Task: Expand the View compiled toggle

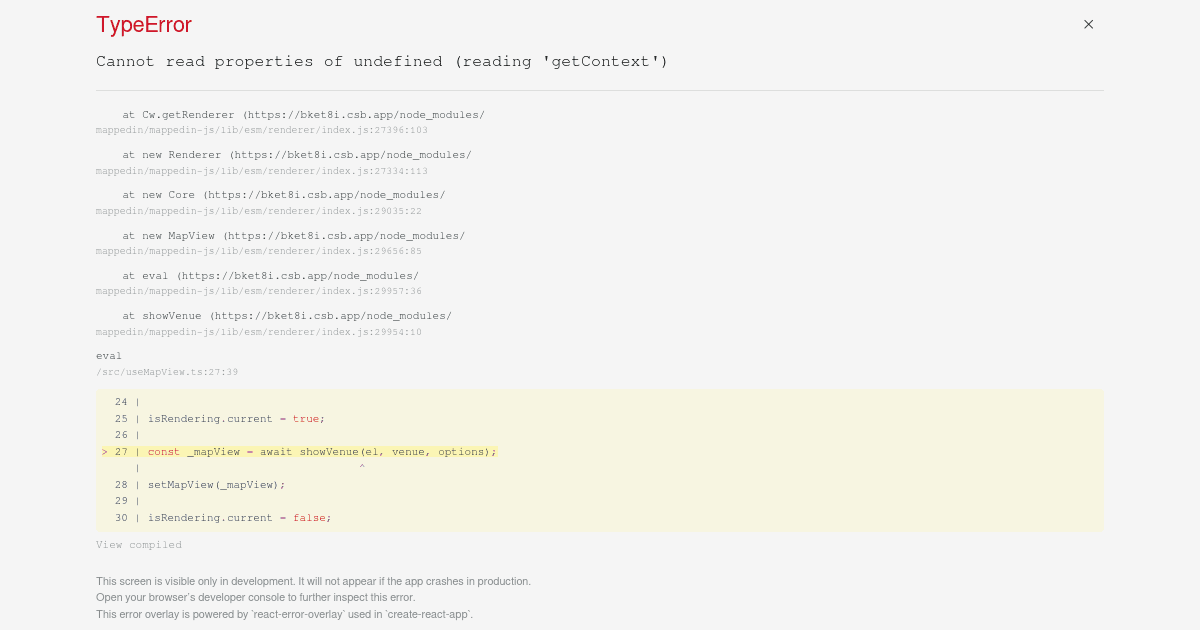Action: click(139, 545)
